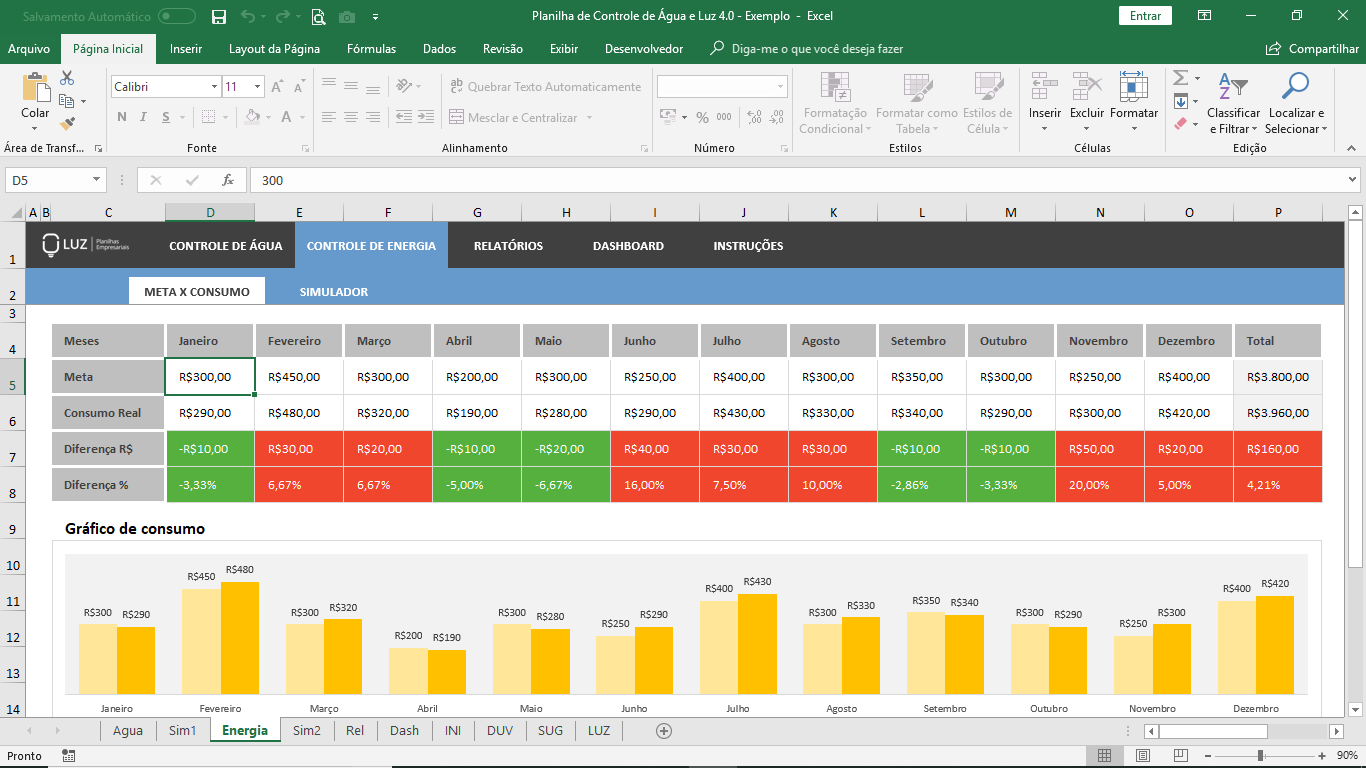Click the SIMULADOR sub-tab button

[334, 292]
